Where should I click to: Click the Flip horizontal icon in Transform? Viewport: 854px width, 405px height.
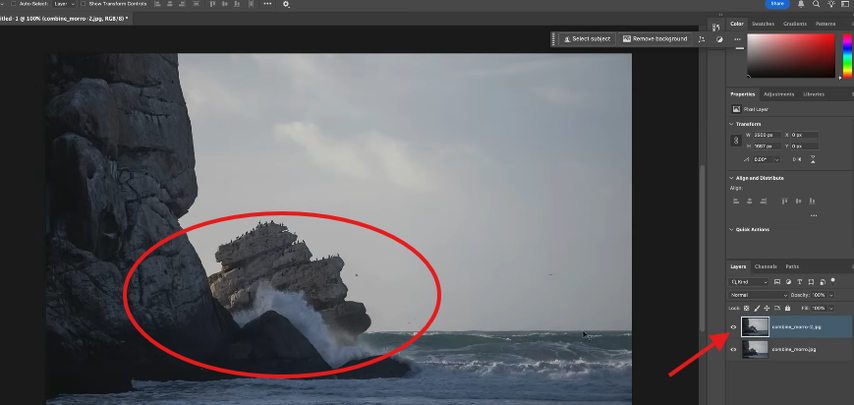tap(797, 159)
